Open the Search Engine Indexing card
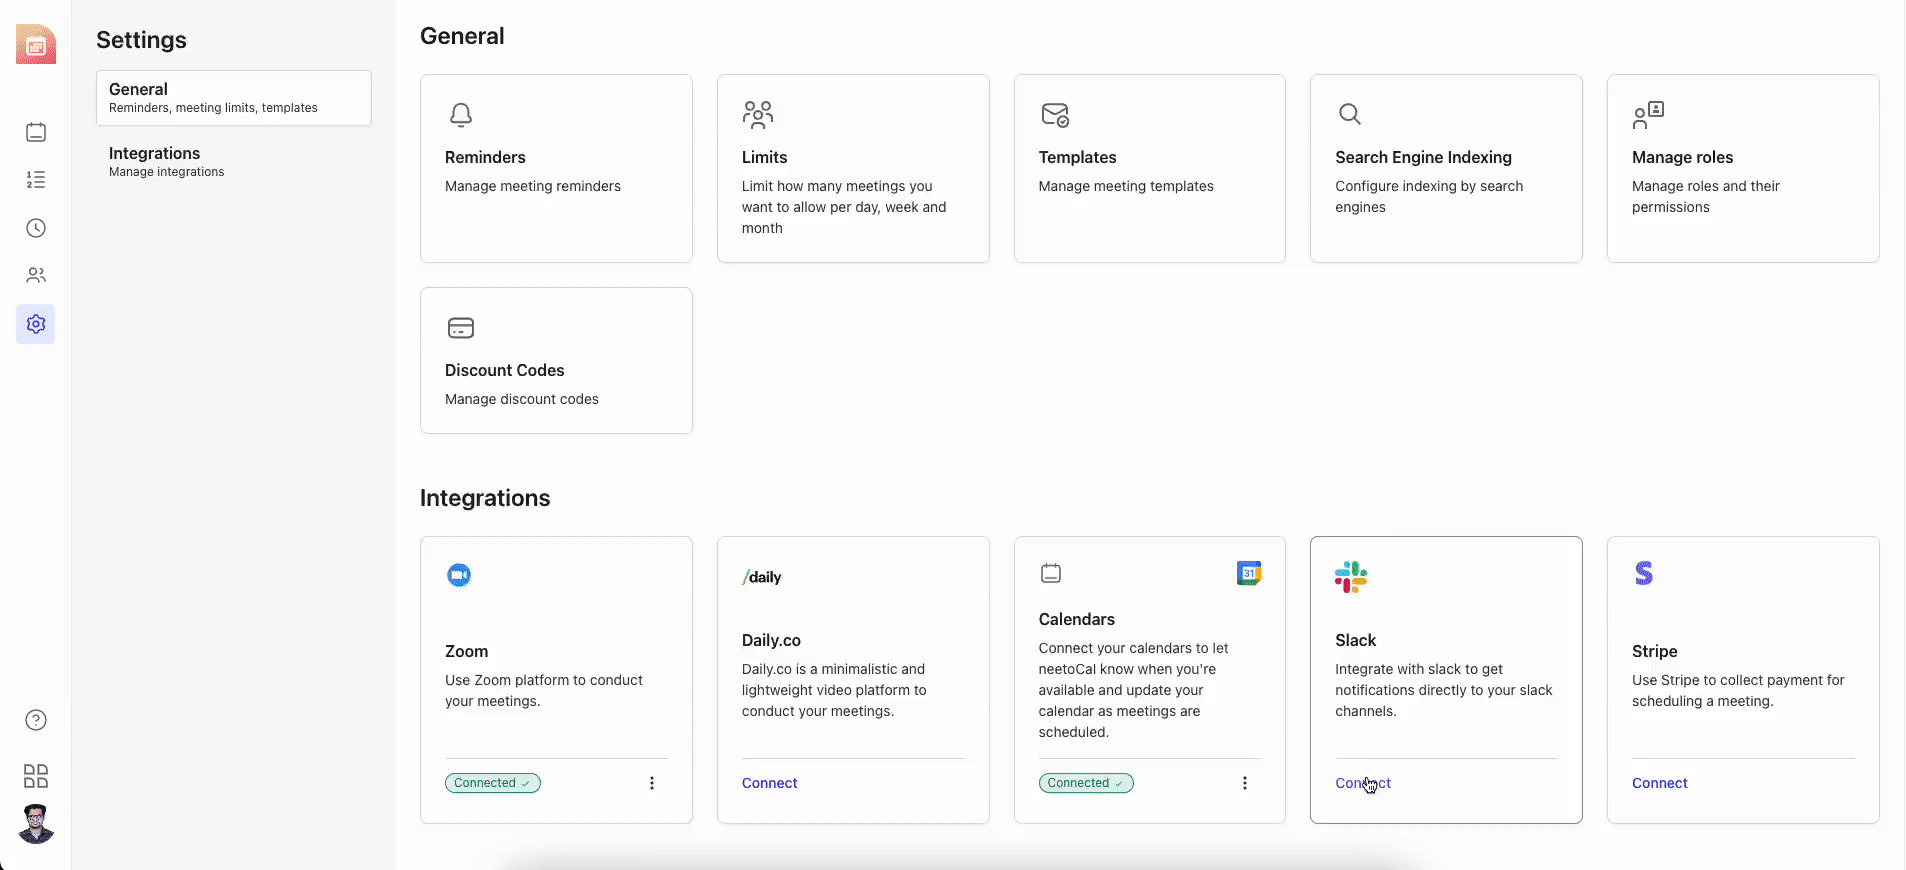 [x=1446, y=168]
